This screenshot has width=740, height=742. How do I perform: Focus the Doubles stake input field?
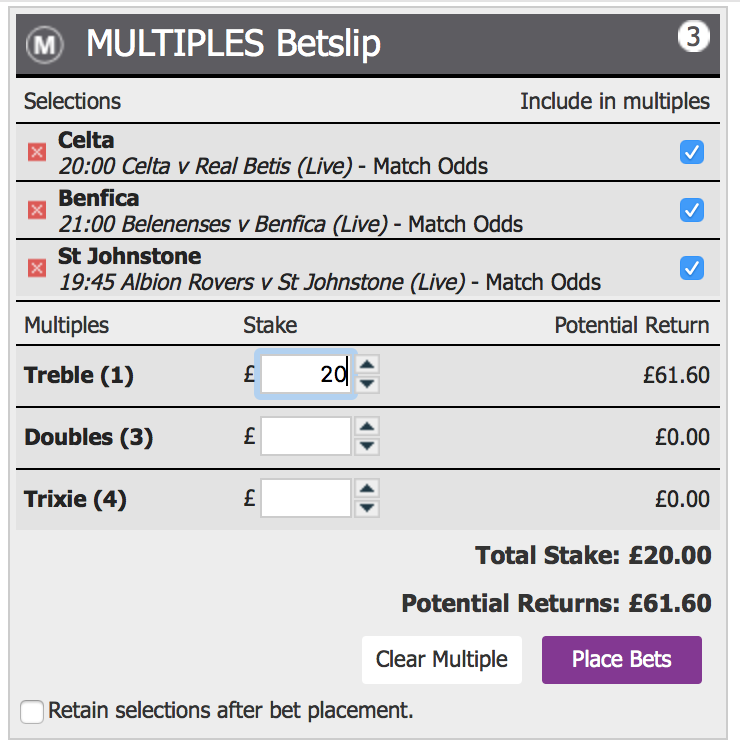click(306, 437)
